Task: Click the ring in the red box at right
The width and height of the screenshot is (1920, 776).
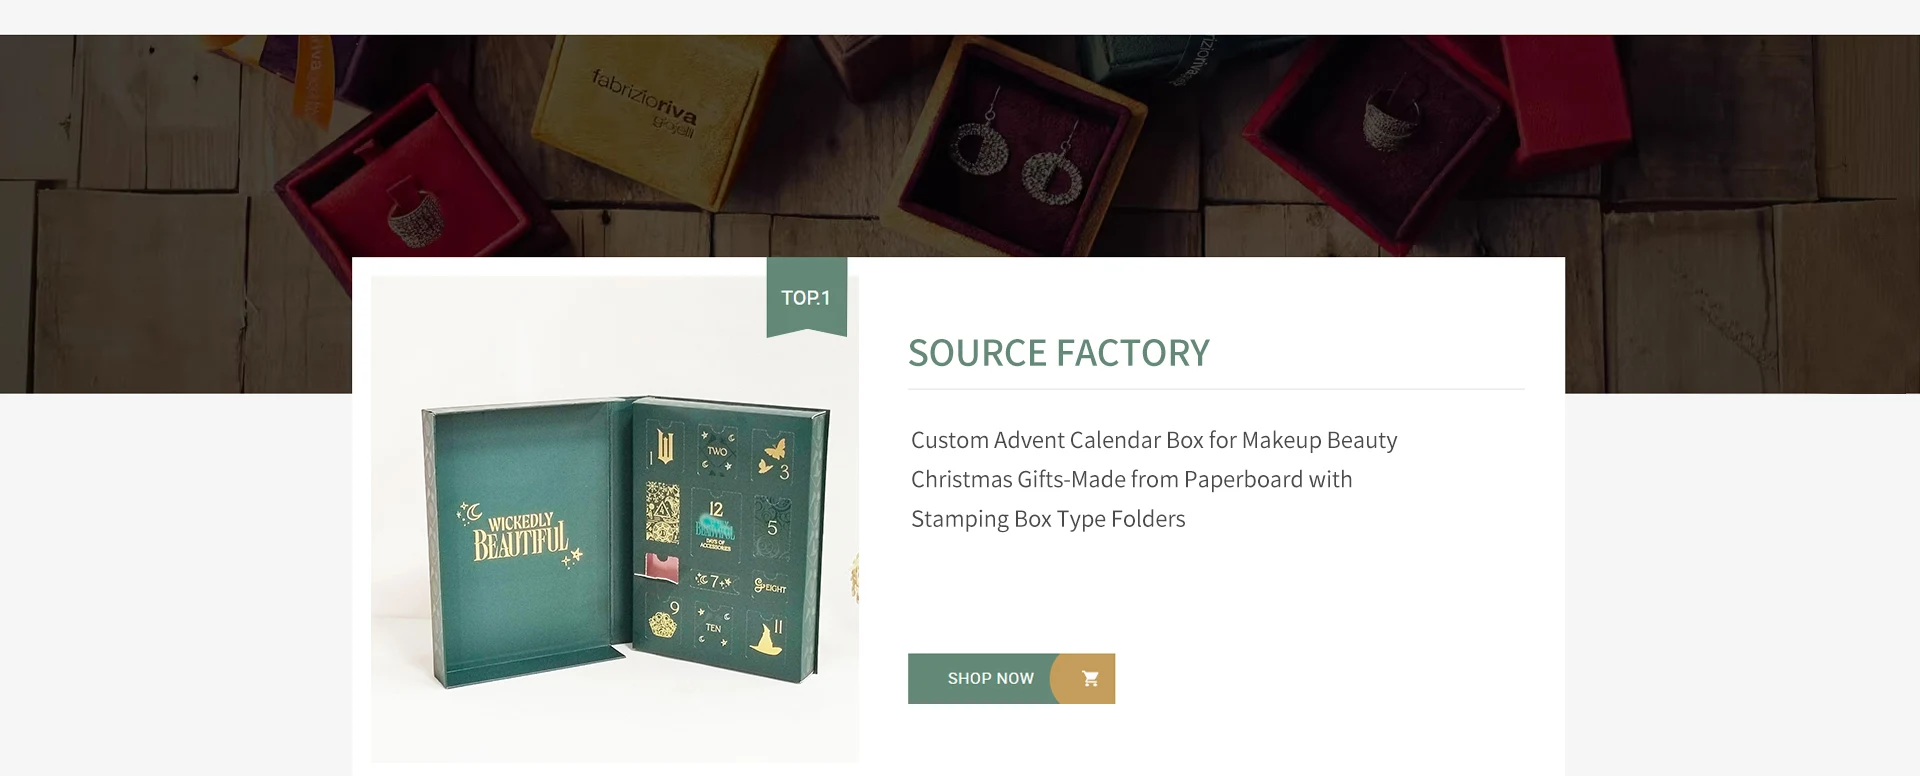Action: coord(1388,118)
